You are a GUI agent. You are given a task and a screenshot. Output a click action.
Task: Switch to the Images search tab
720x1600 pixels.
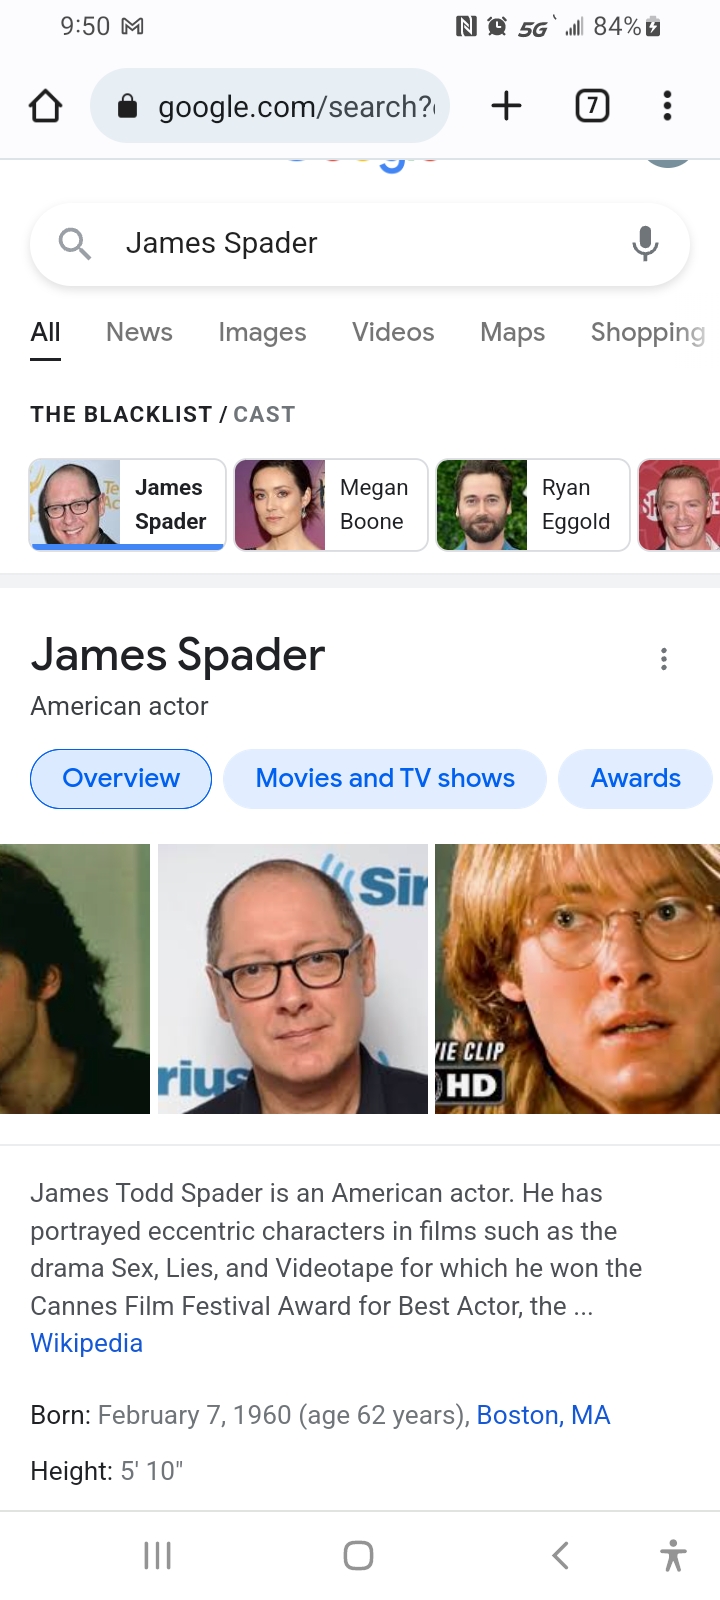[x=262, y=332]
